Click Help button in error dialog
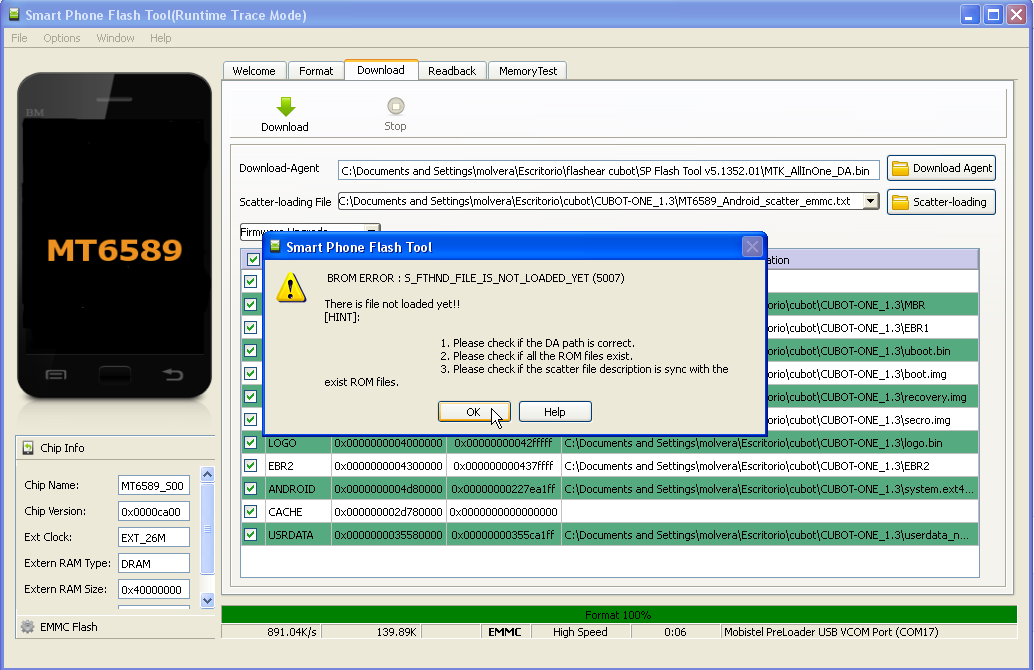The height and width of the screenshot is (670, 1034). pos(555,412)
